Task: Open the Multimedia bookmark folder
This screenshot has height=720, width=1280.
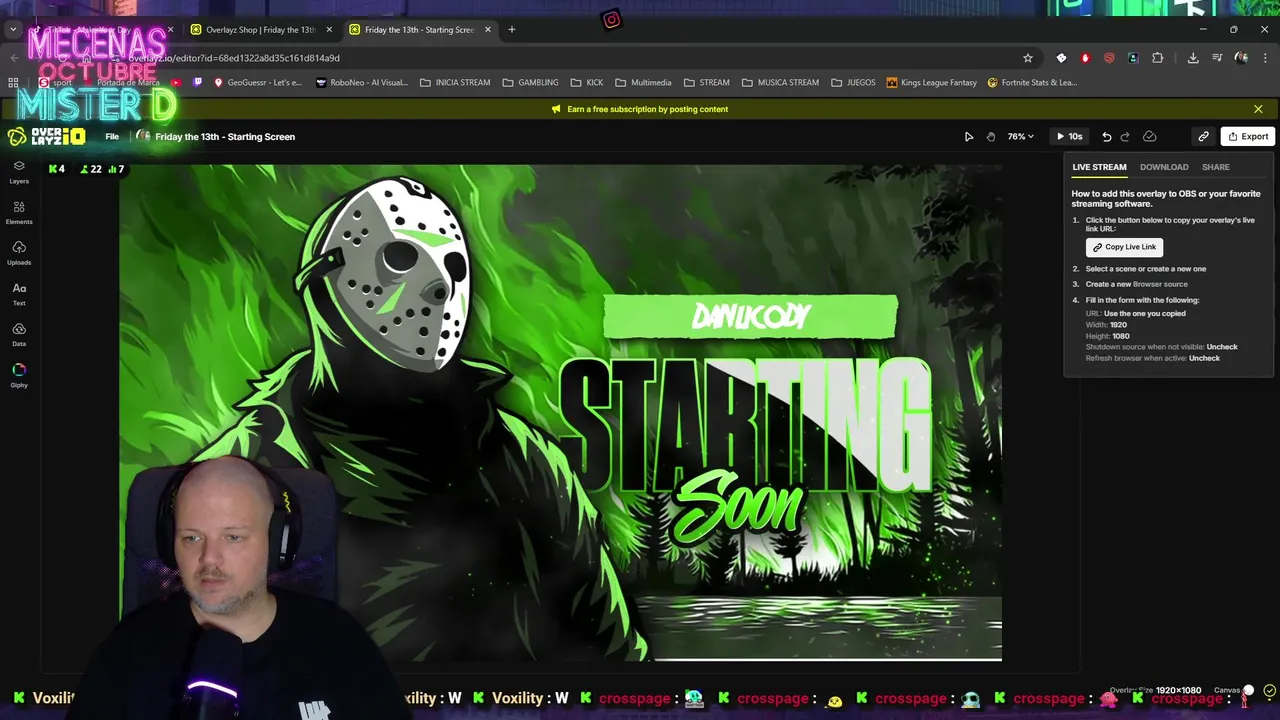Action: 643,83
